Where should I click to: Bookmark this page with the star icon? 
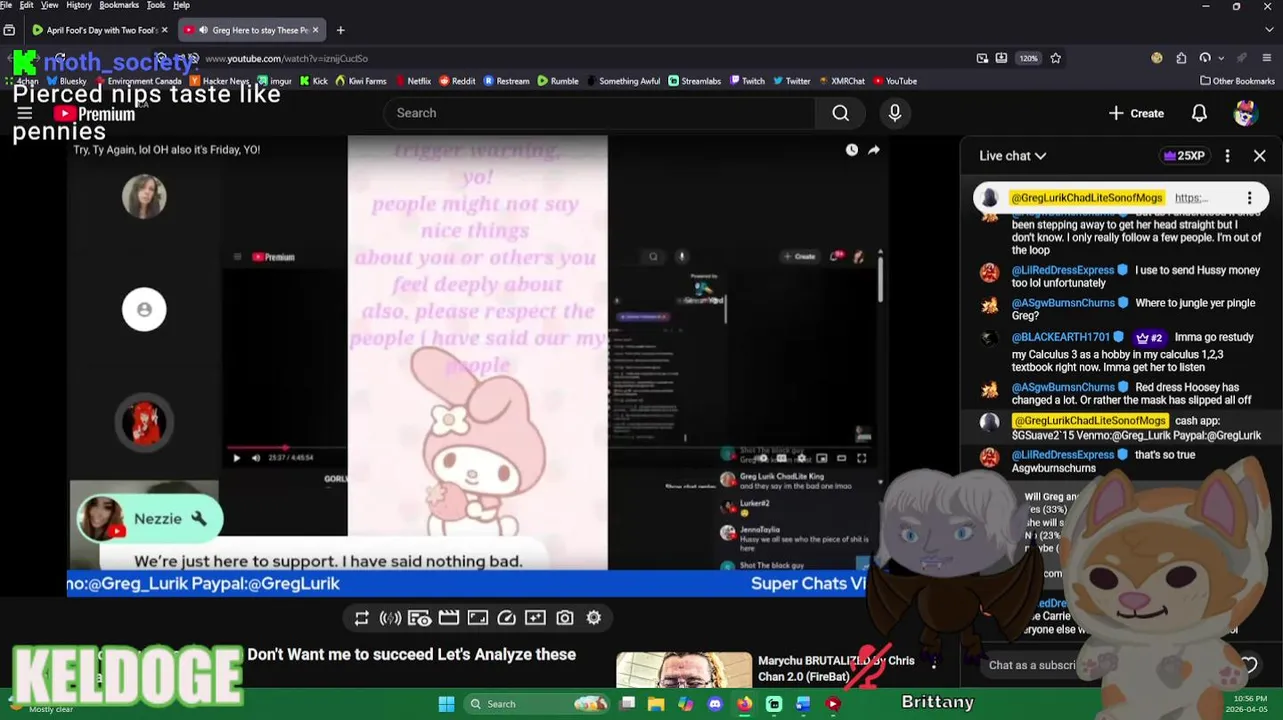[1056, 58]
